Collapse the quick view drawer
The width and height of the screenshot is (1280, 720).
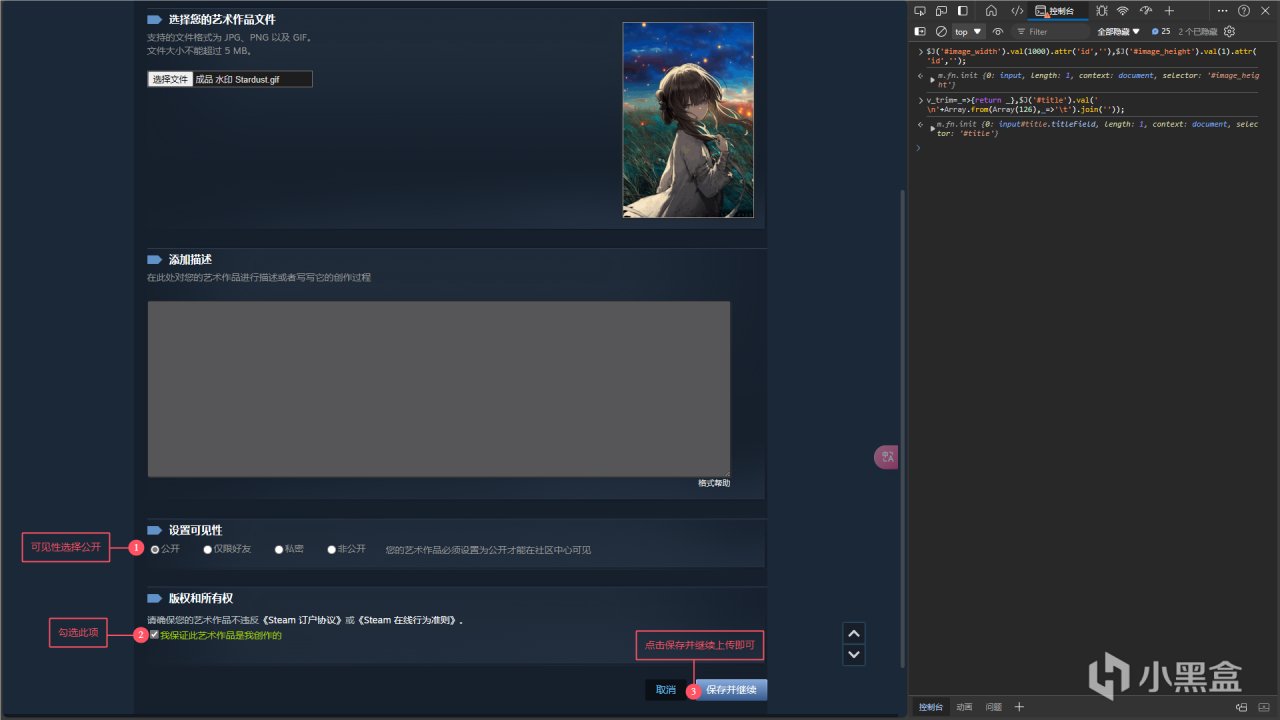[x=1263, y=707]
